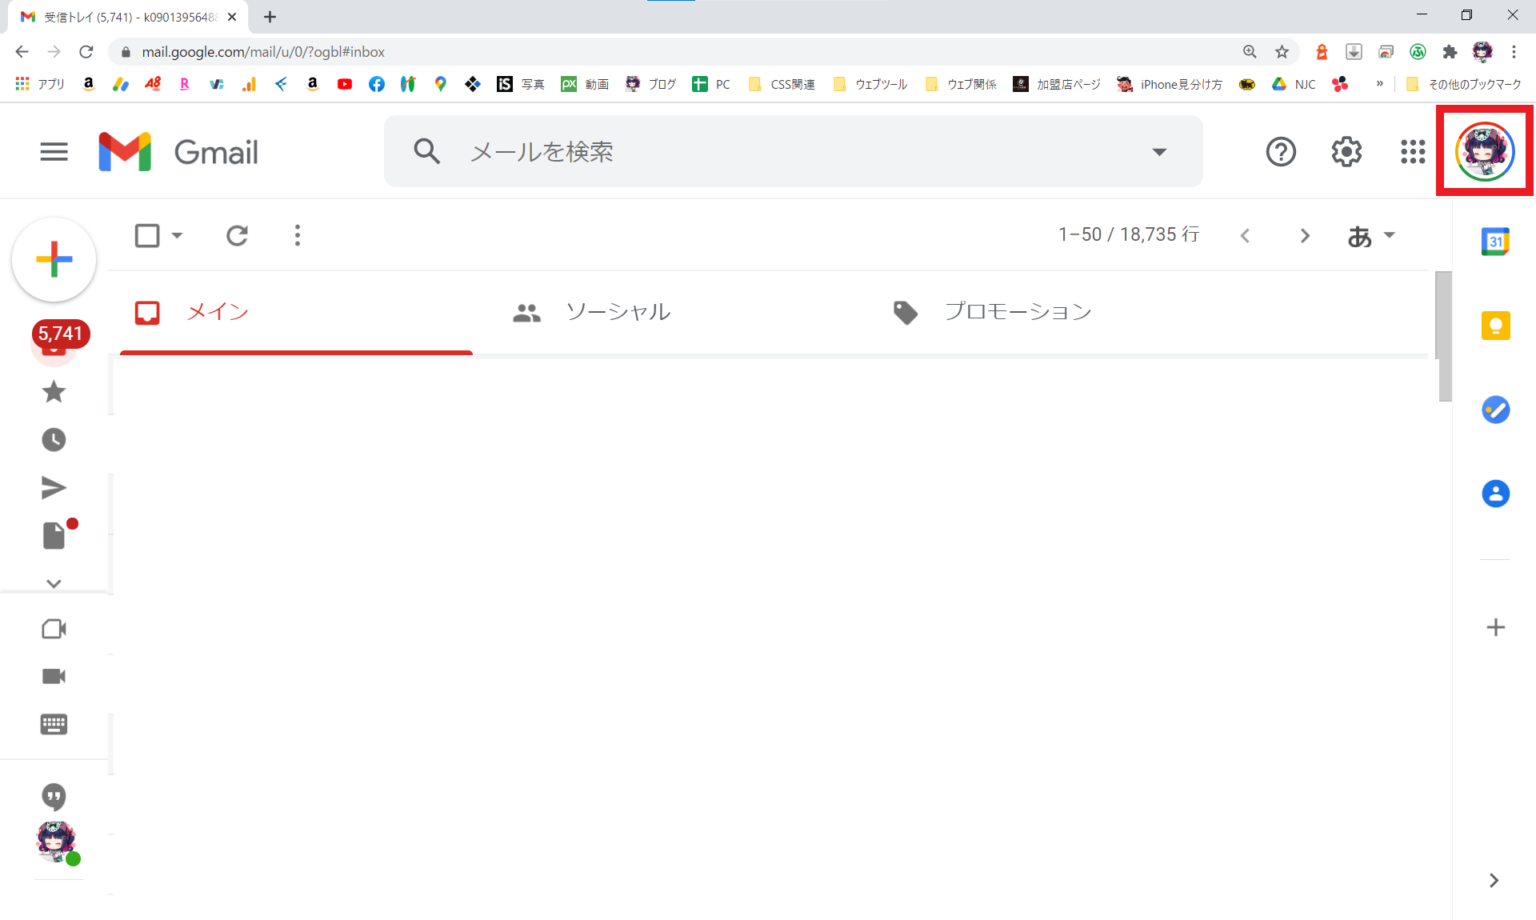Open Gmail settings gear
The width and height of the screenshot is (1536, 920).
pyautogui.click(x=1346, y=152)
